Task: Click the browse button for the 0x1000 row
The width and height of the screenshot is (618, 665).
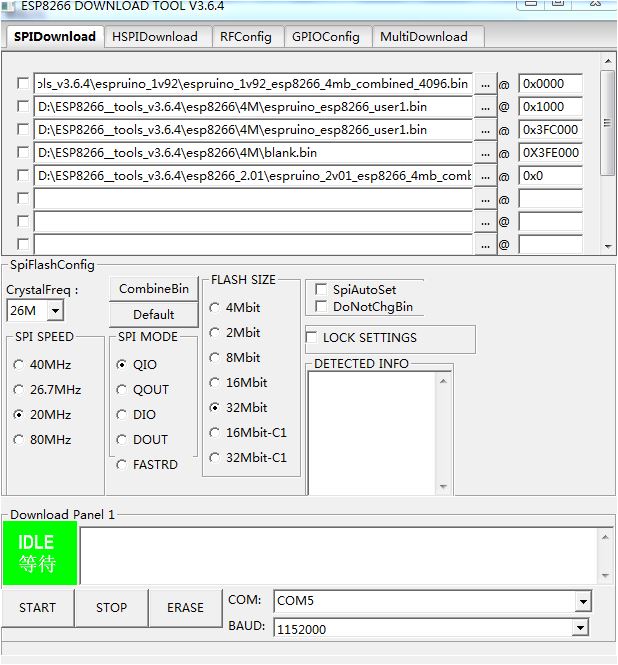Action: click(x=485, y=107)
